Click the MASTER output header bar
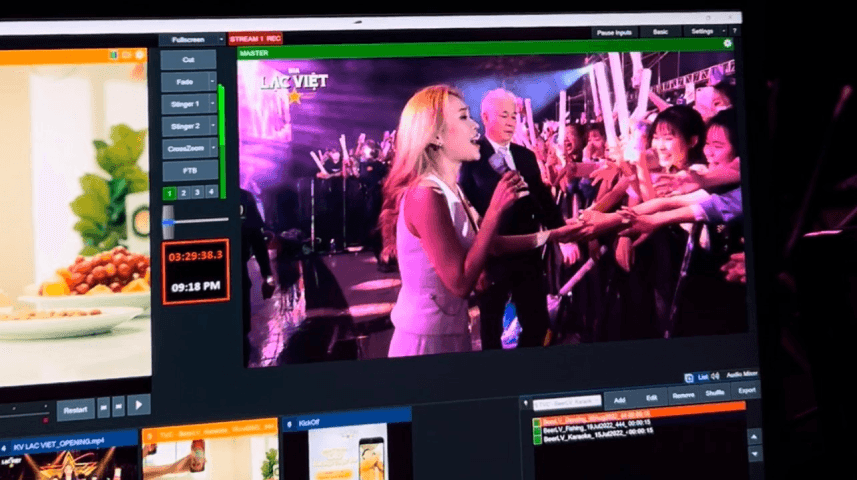Image resolution: width=857 pixels, height=480 pixels. [485, 49]
